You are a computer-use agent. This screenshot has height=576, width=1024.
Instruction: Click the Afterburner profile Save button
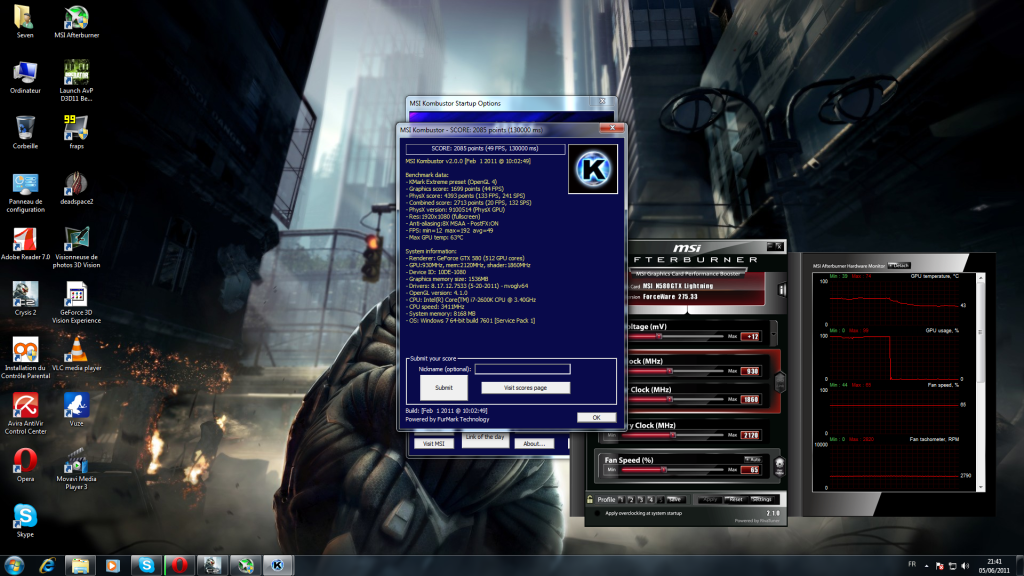pos(675,500)
